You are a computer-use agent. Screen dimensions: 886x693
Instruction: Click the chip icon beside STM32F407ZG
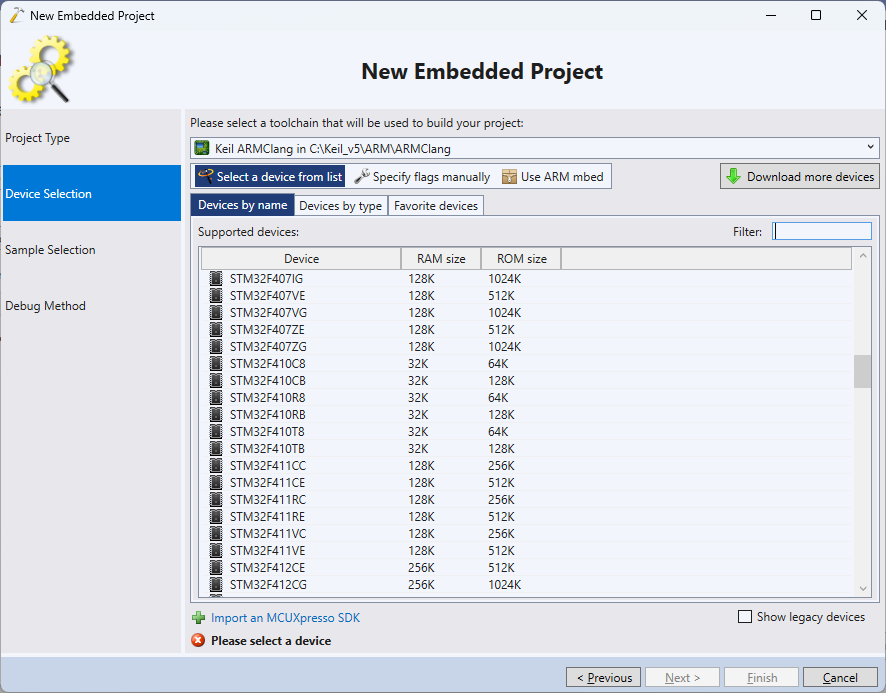216,346
